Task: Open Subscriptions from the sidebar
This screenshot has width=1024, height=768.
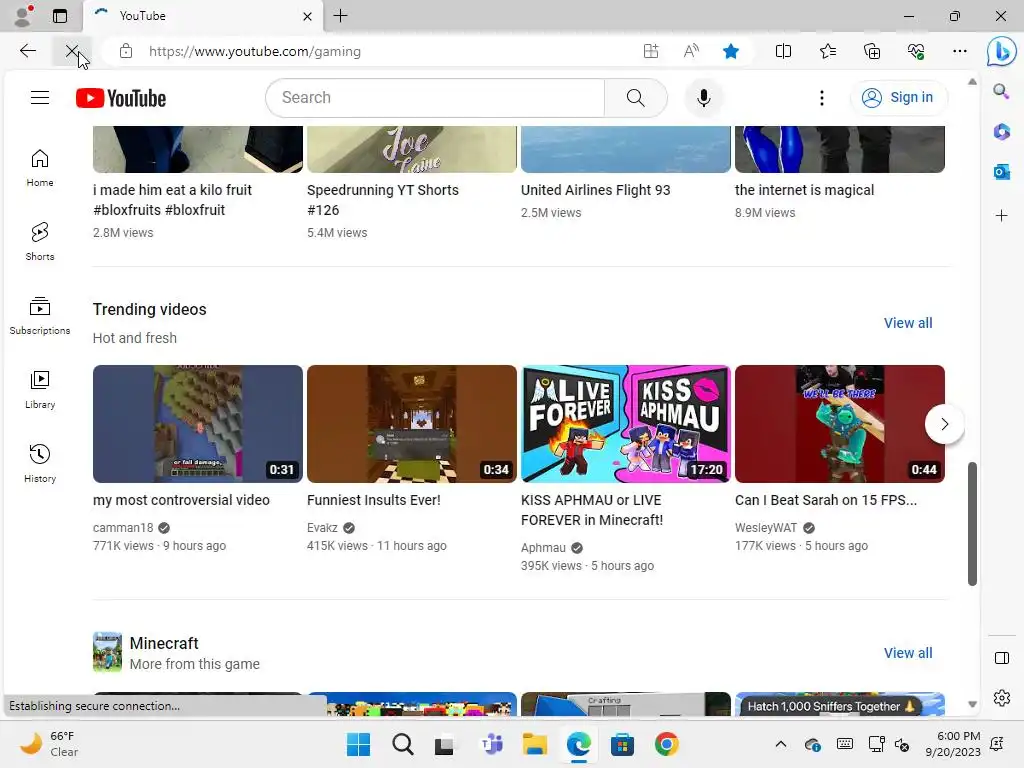Action: point(40,316)
